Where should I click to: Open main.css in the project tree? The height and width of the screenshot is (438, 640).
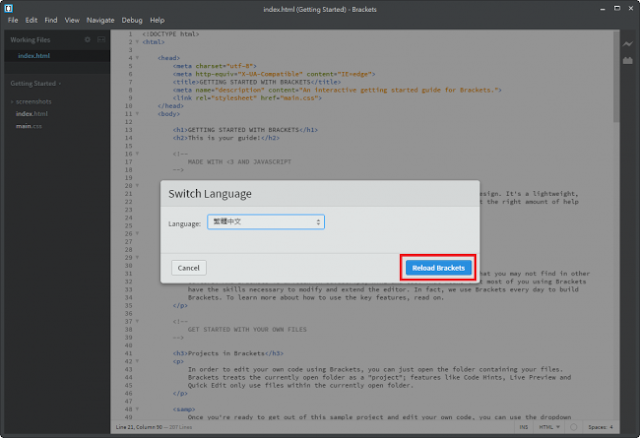tap(29, 126)
